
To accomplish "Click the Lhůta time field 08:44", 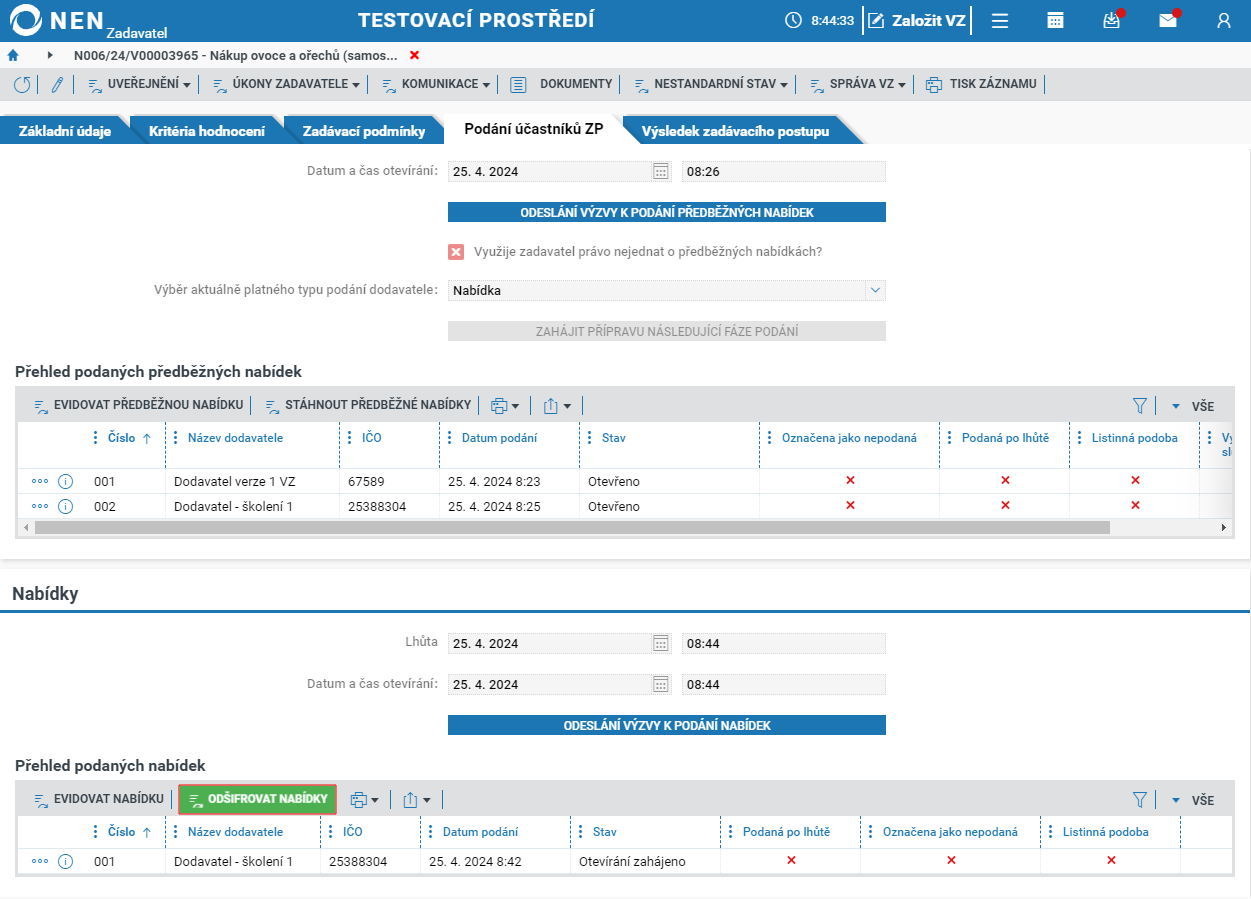I will pyautogui.click(x=784, y=643).
